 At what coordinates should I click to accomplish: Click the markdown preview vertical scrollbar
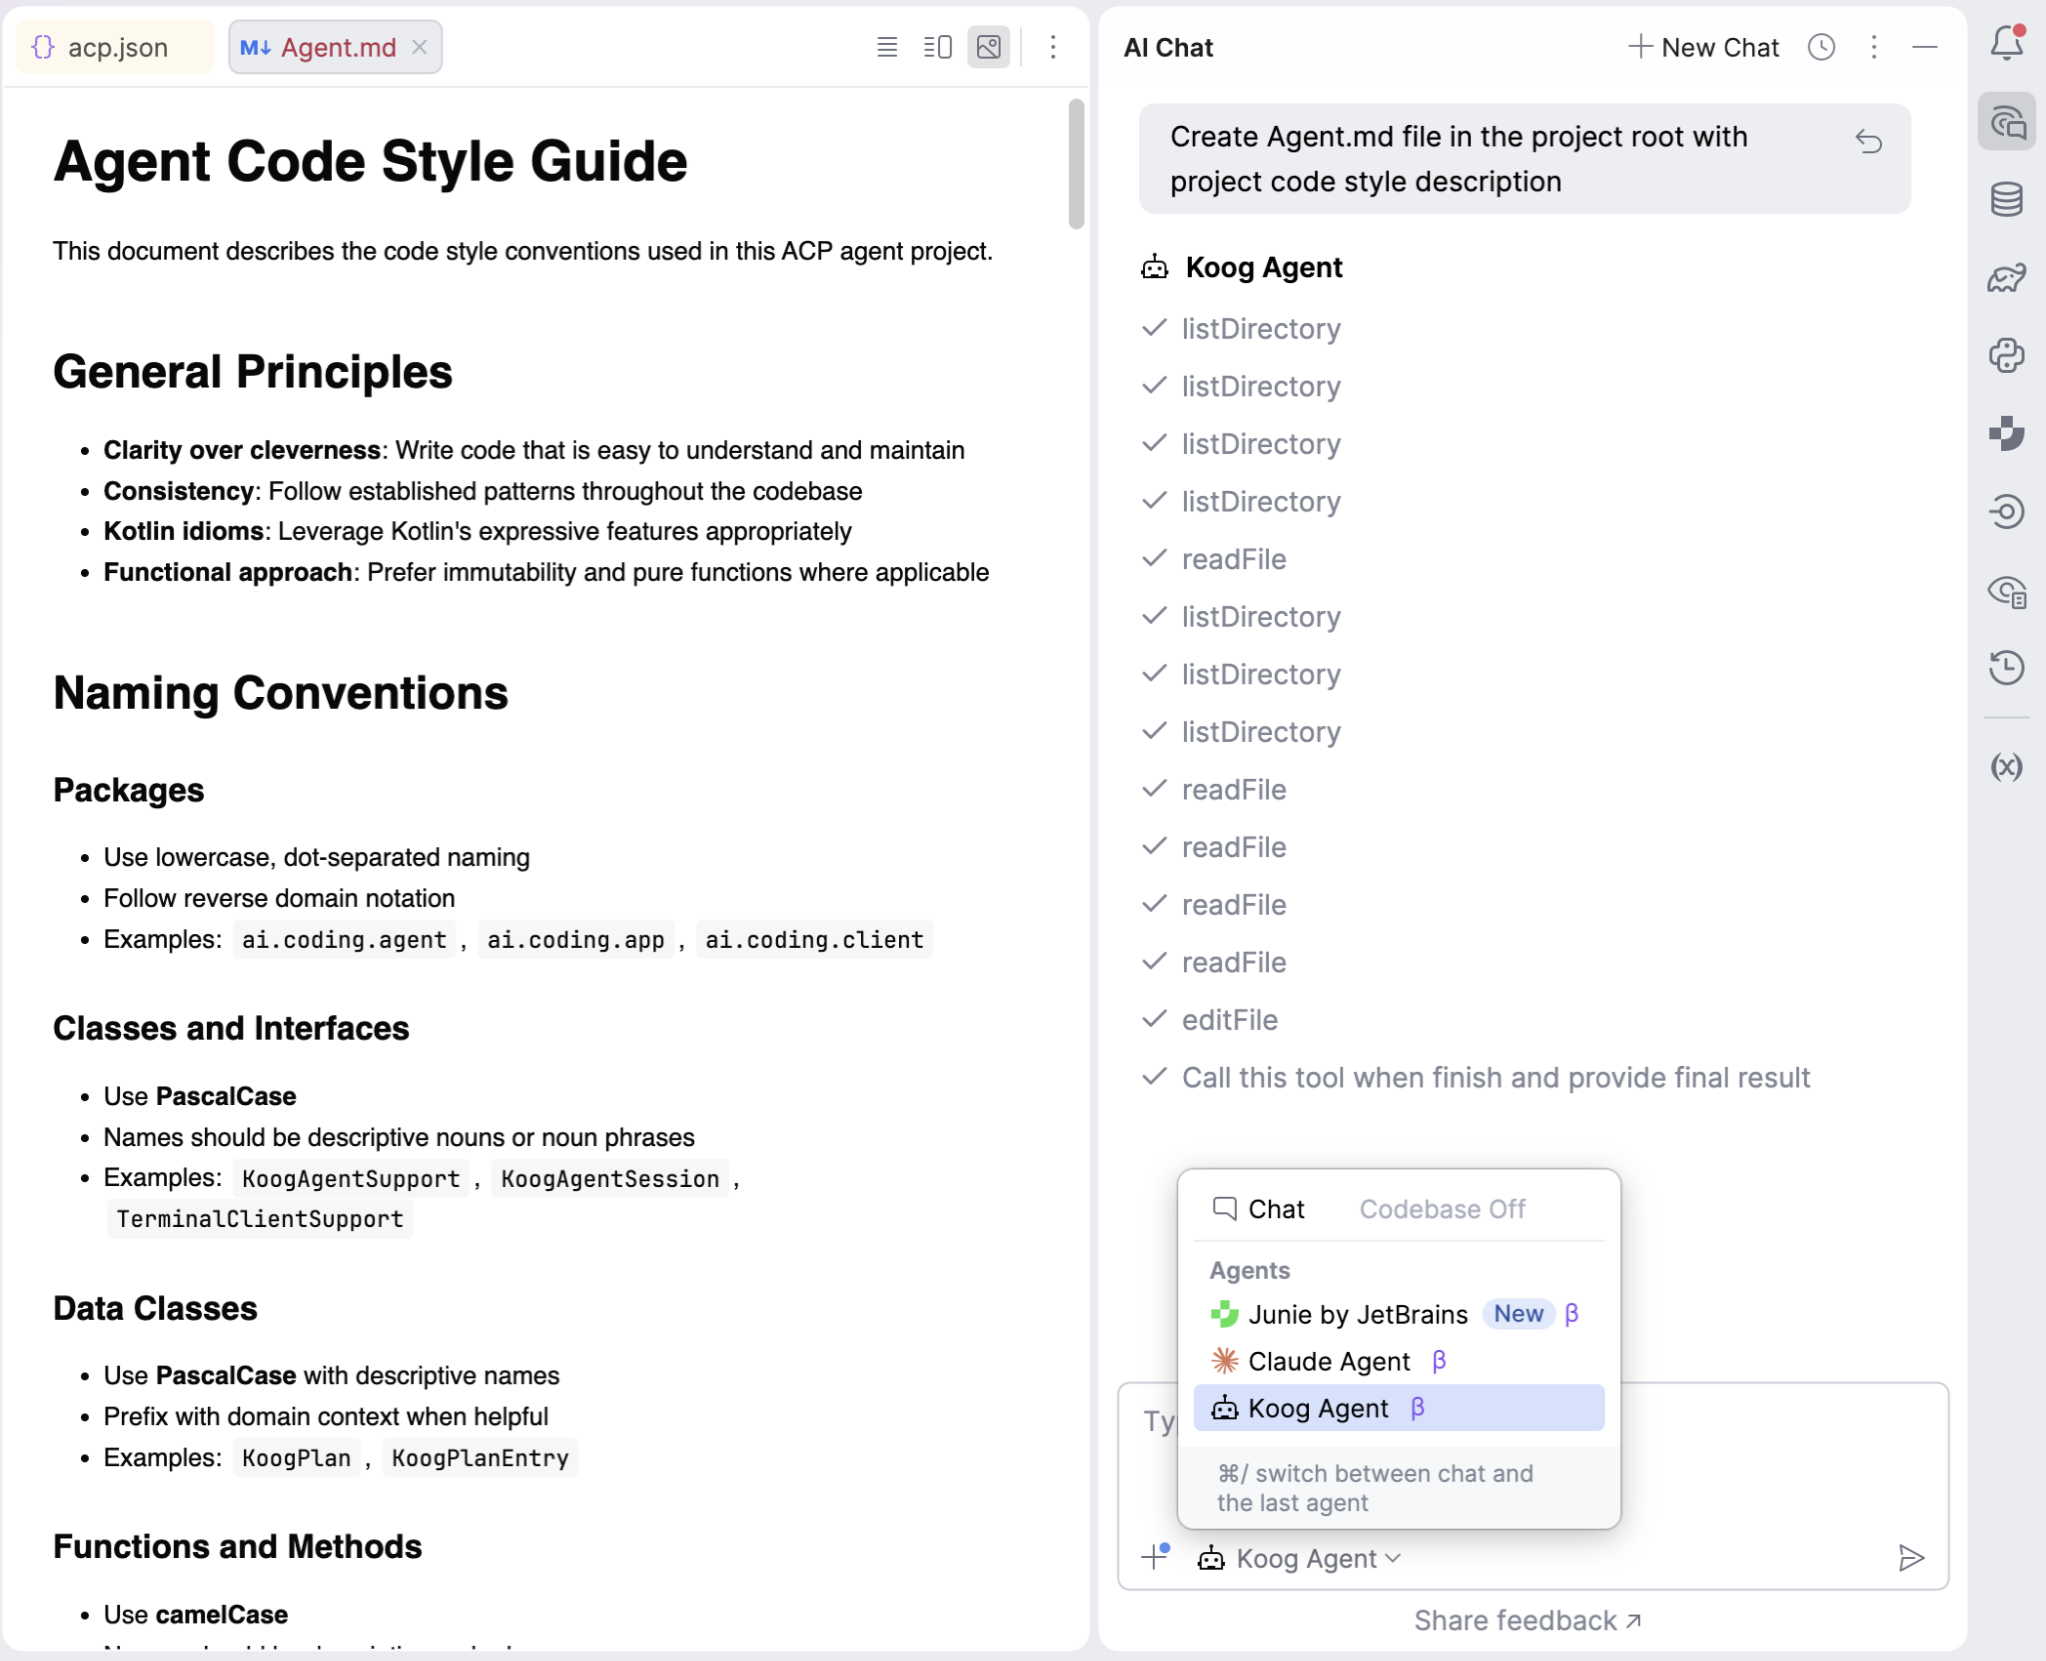pyautogui.click(x=1076, y=165)
